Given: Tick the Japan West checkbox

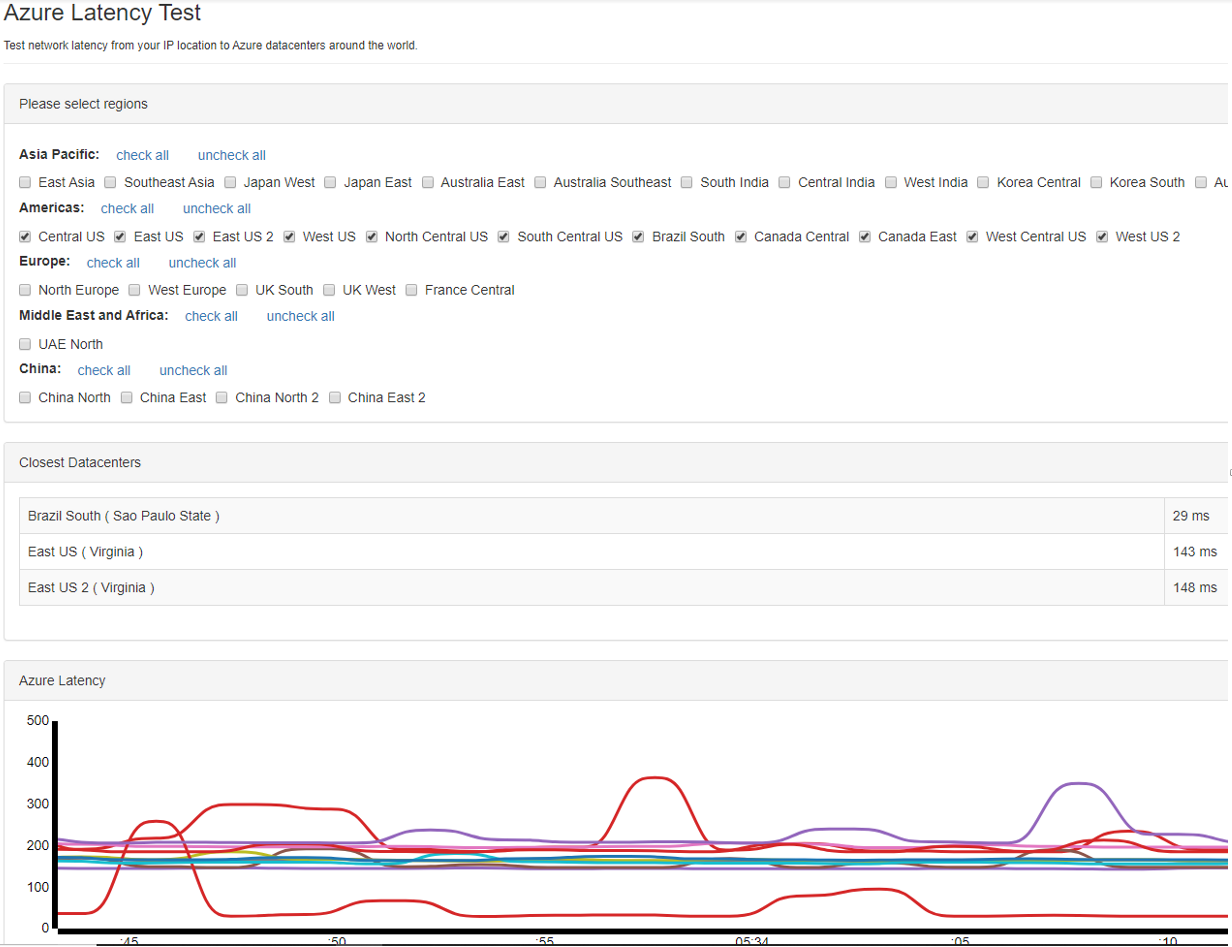Looking at the screenshot, I should pyautogui.click(x=230, y=183).
